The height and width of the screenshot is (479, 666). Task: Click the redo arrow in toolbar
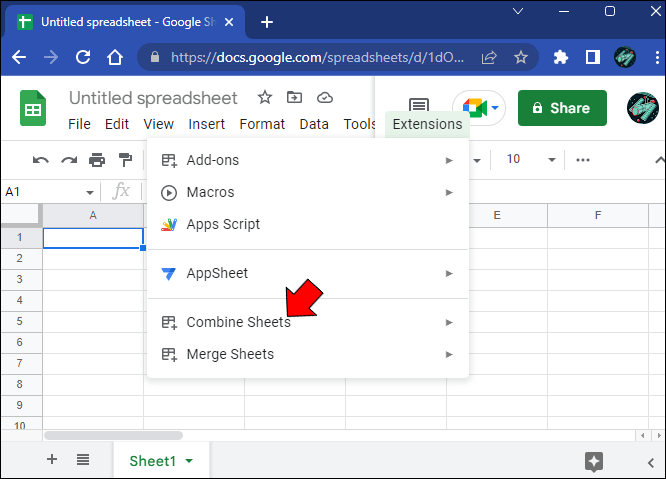[x=69, y=160]
